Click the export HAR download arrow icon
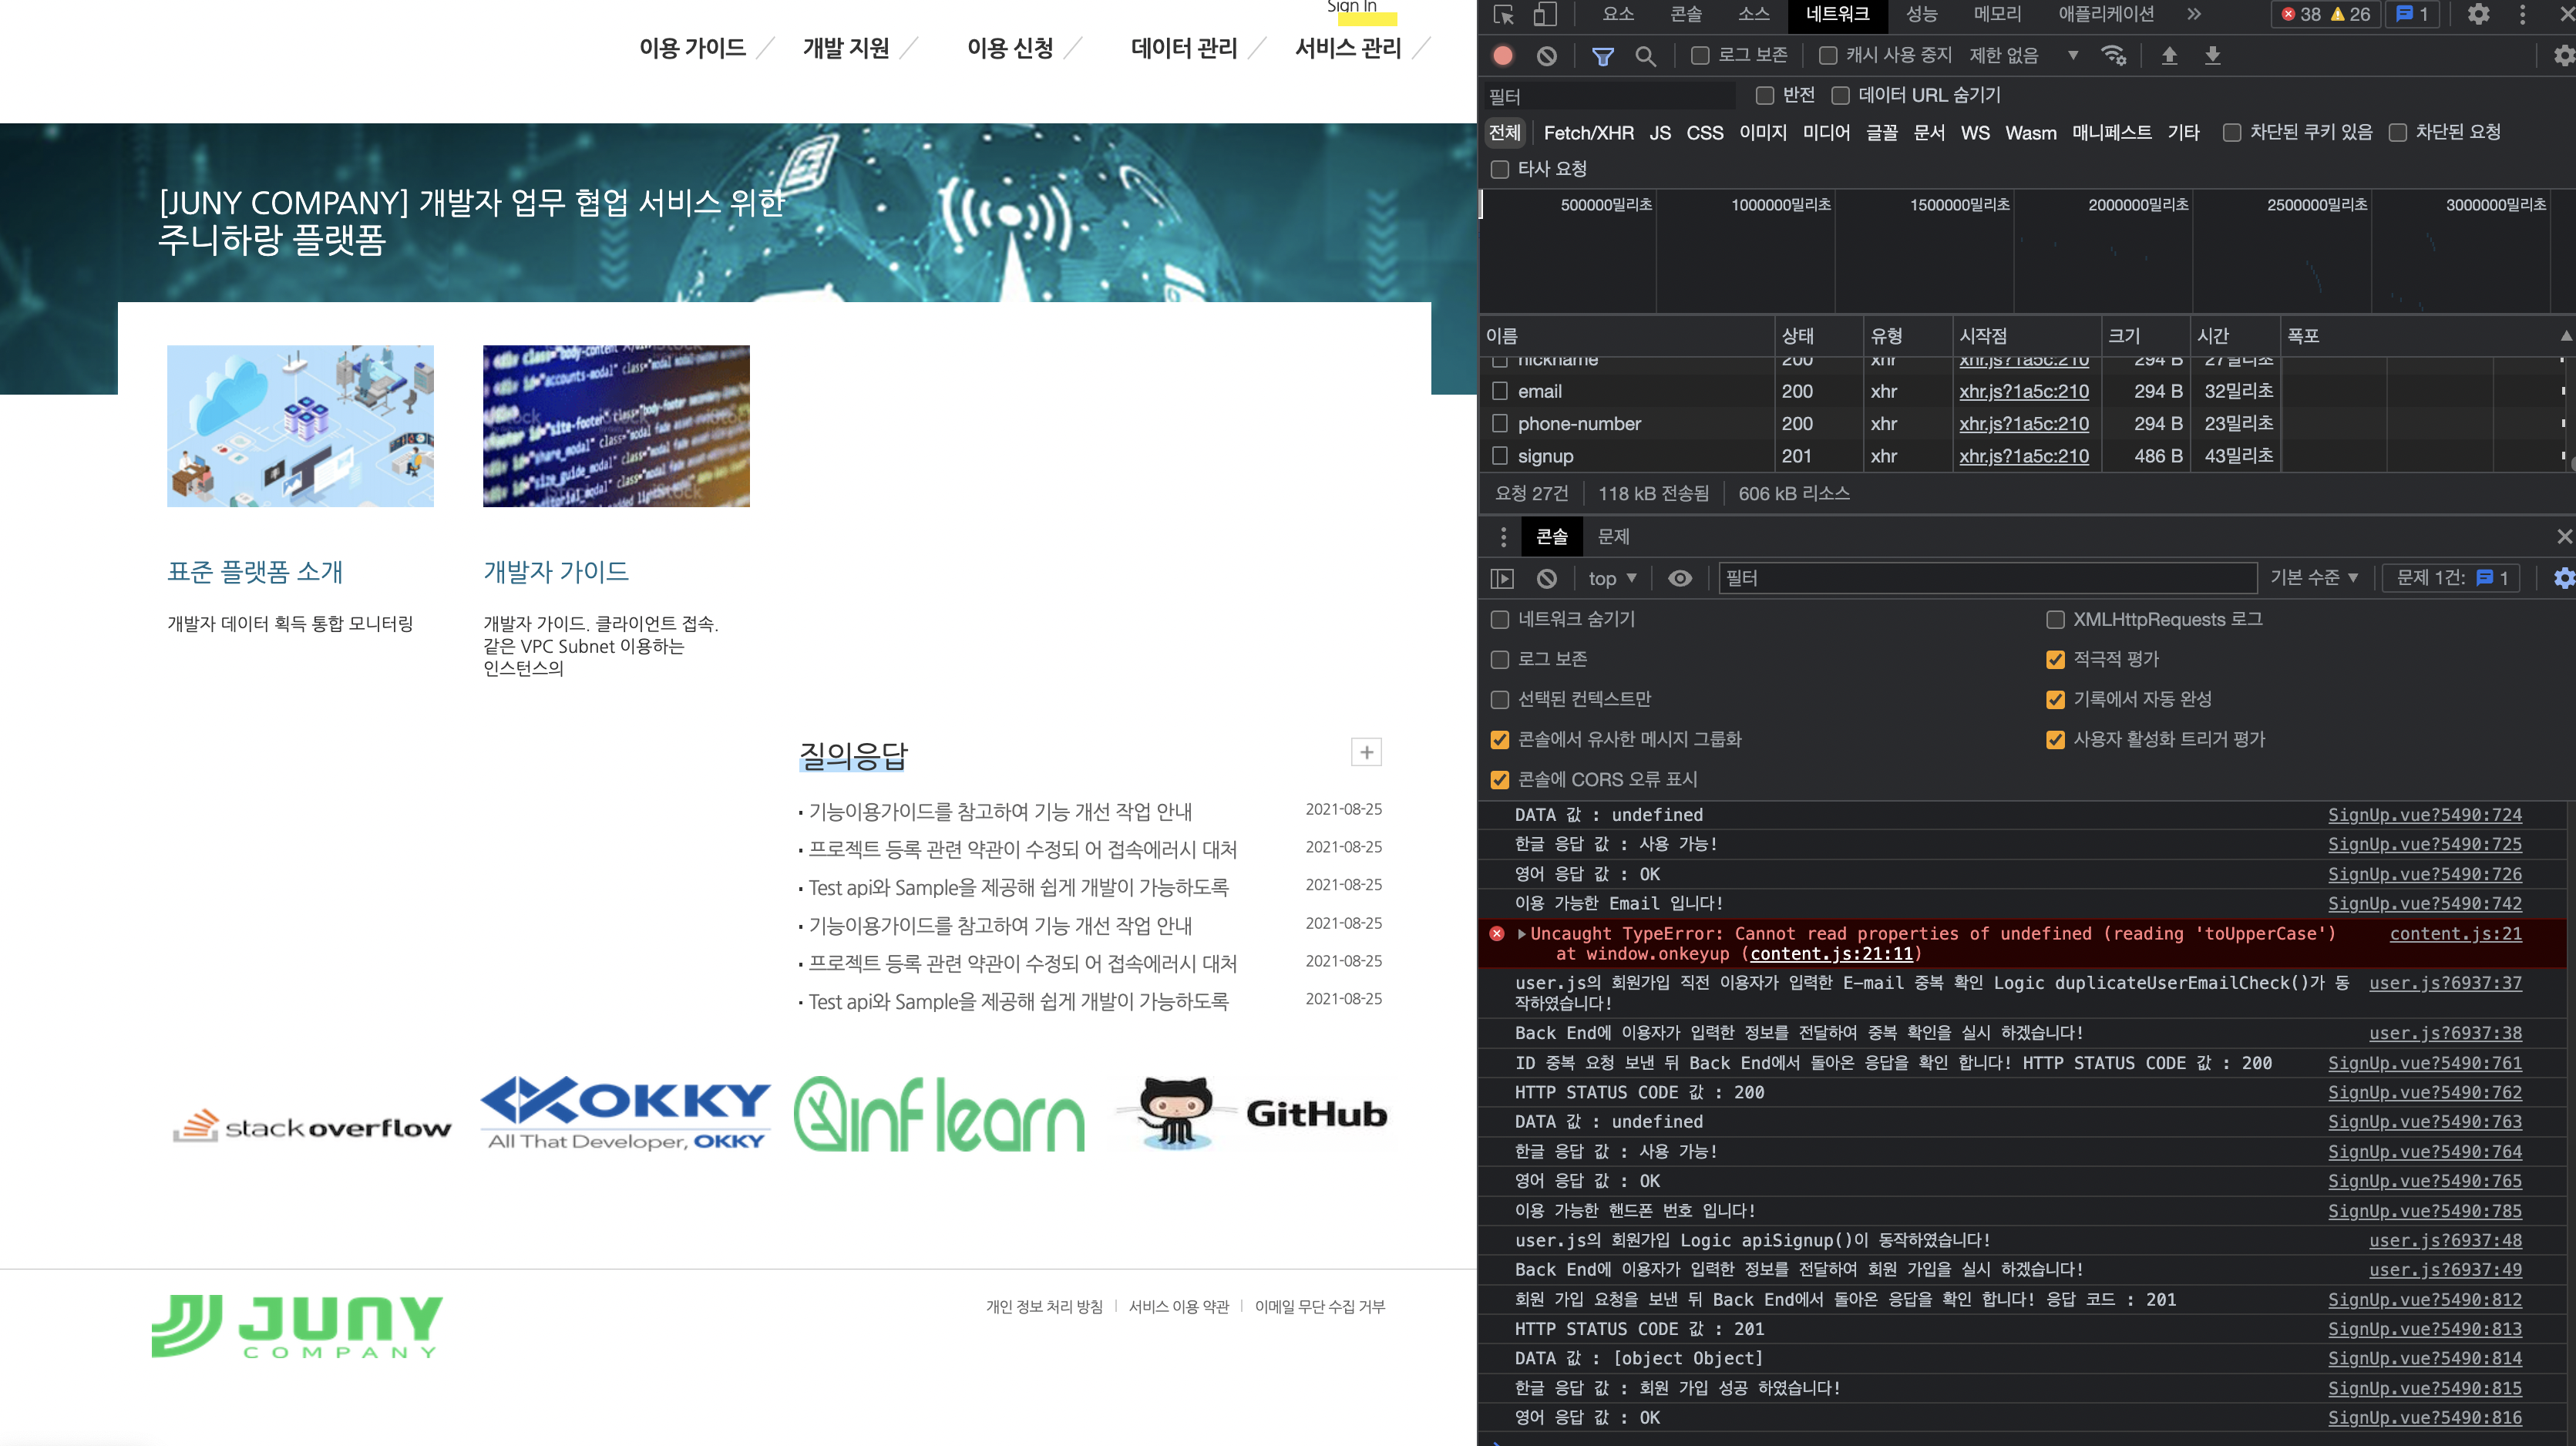This screenshot has width=2576, height=1446. coord(2212,56)
